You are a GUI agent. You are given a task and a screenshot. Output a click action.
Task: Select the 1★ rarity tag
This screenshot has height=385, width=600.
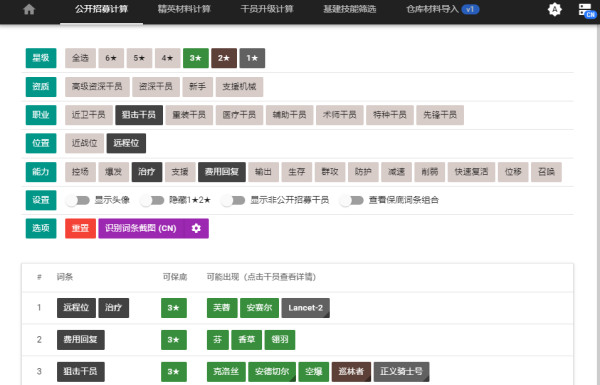[x=252, y=58]
